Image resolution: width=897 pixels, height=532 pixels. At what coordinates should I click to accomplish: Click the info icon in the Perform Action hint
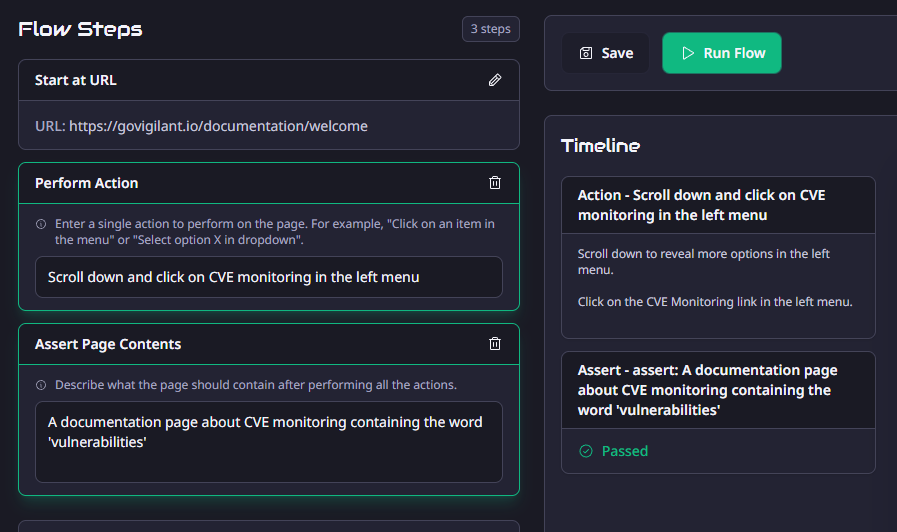[41, 224]
